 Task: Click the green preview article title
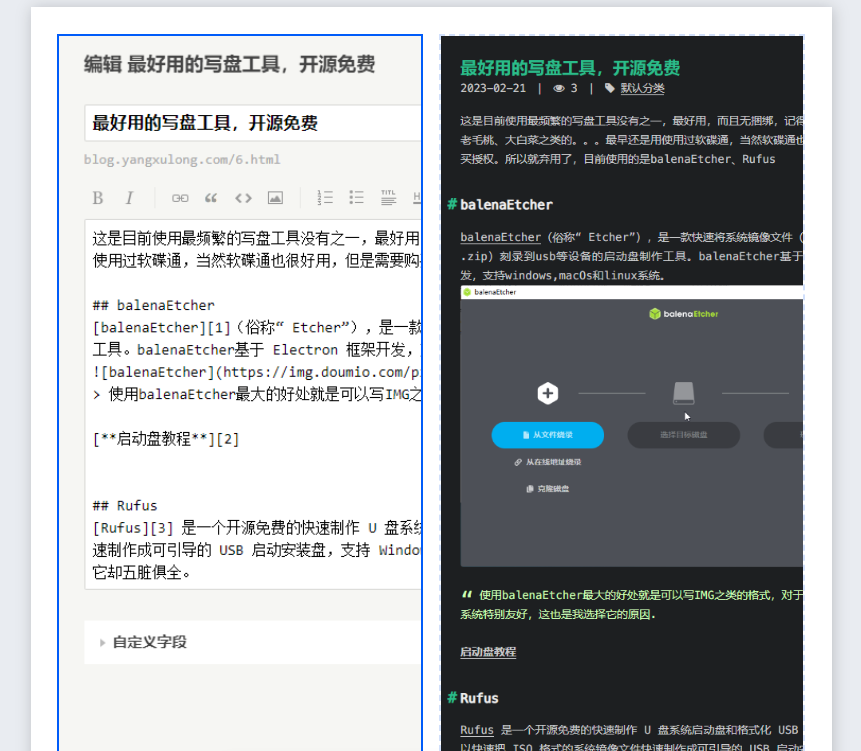(x=570, y=68)
